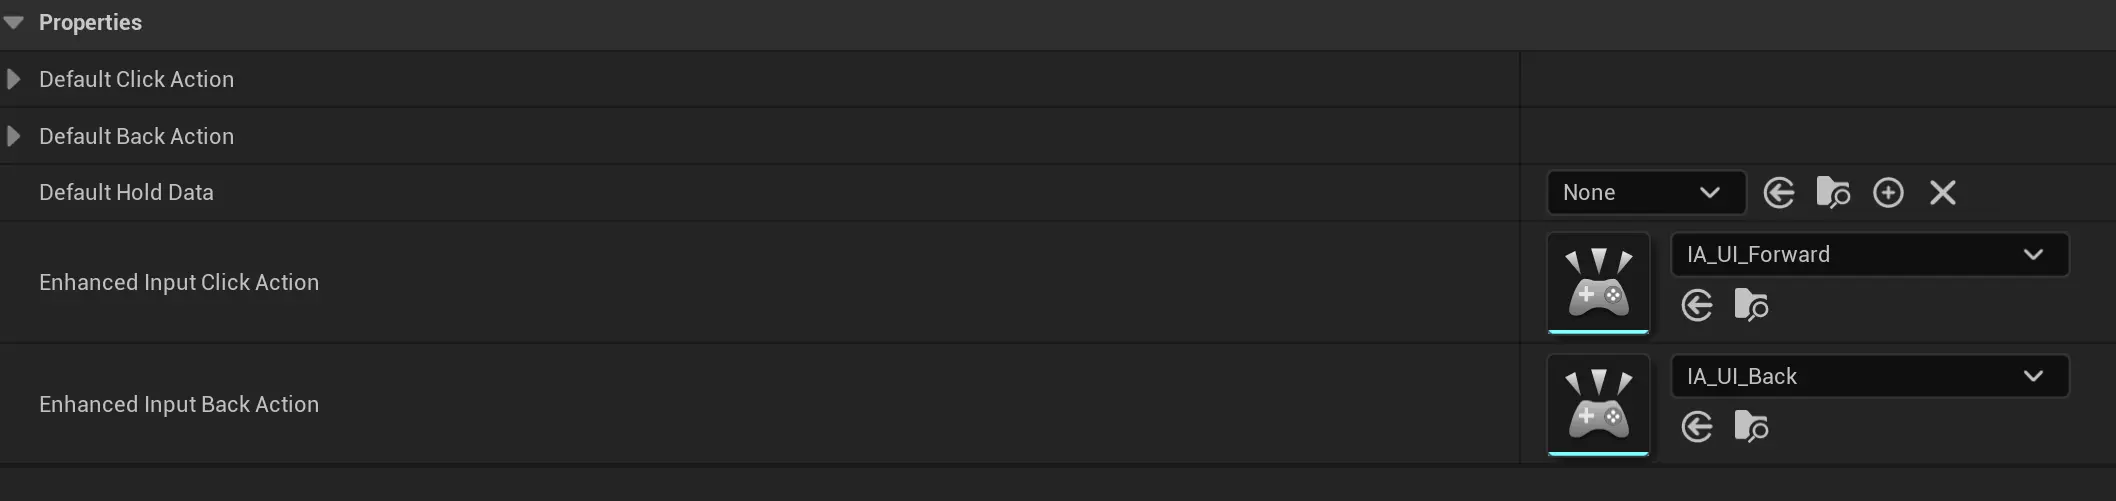Create new asset for Default Hold Data
This screenshot has height=501, width=2116.
[x=1888, y=192]
